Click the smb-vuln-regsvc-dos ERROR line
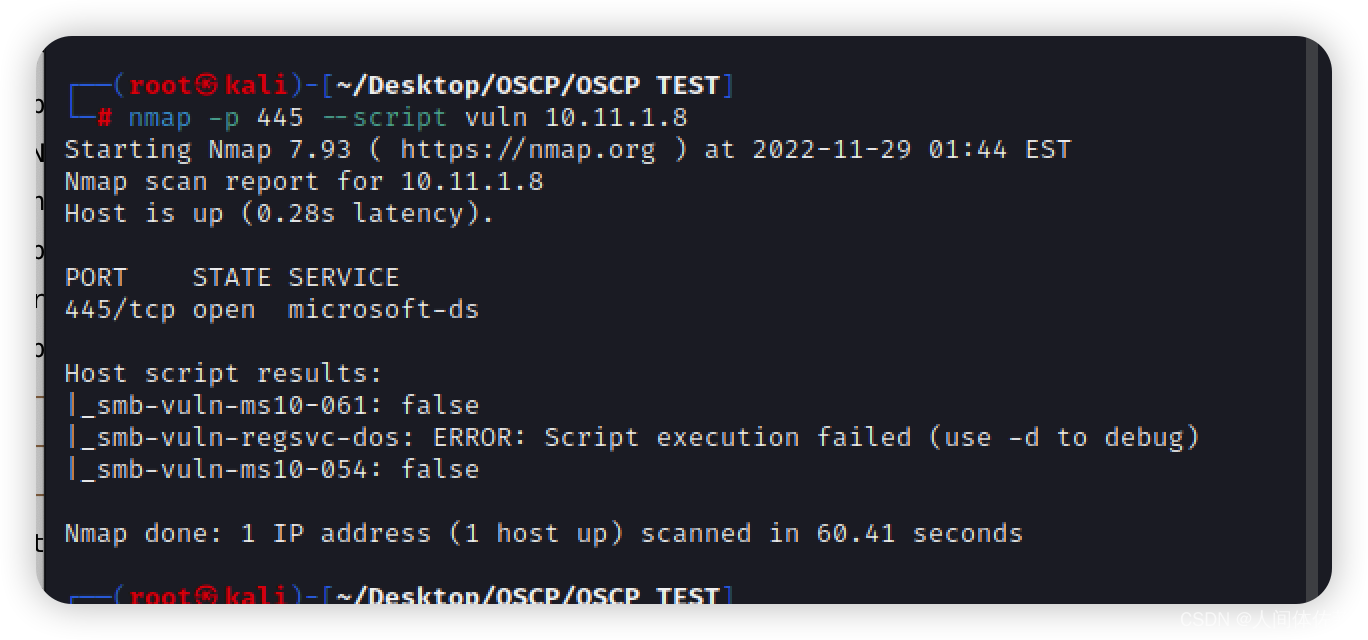The image size is (1368, 640). tap(632, 437)
